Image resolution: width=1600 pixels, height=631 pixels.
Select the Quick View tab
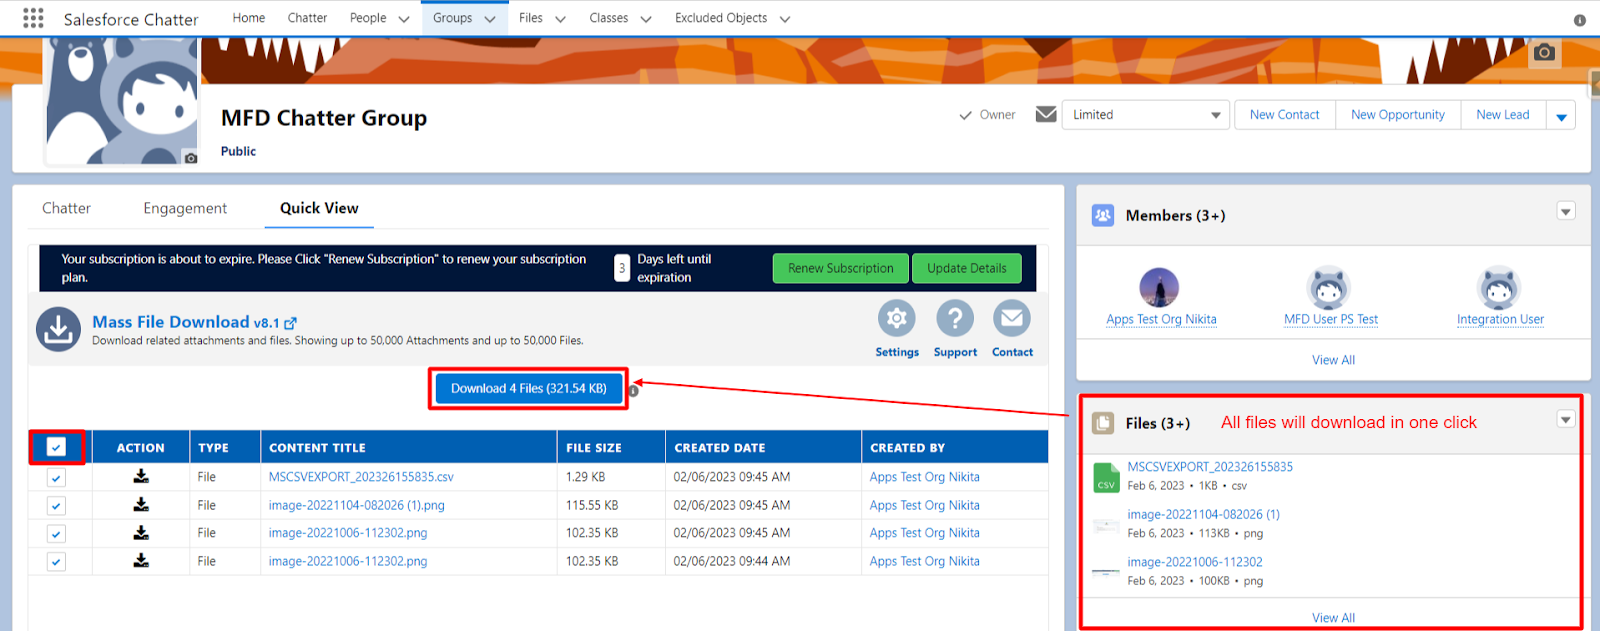(319, 208)
